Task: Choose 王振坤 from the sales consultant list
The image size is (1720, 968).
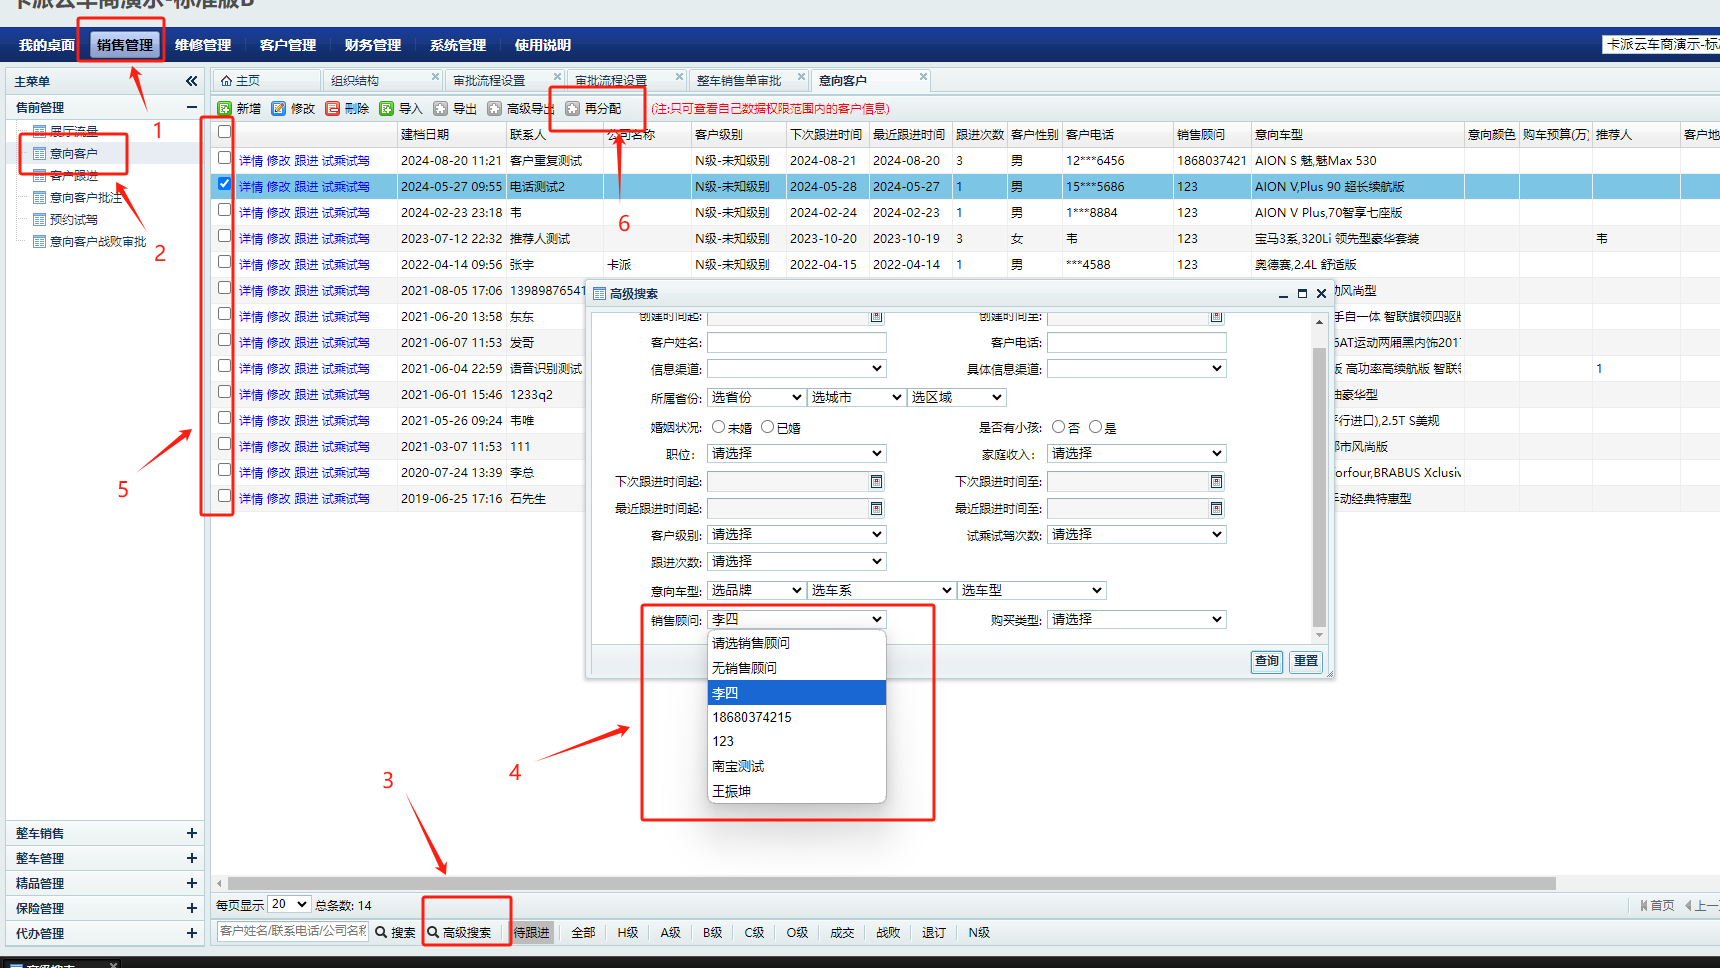Action: 732,791
